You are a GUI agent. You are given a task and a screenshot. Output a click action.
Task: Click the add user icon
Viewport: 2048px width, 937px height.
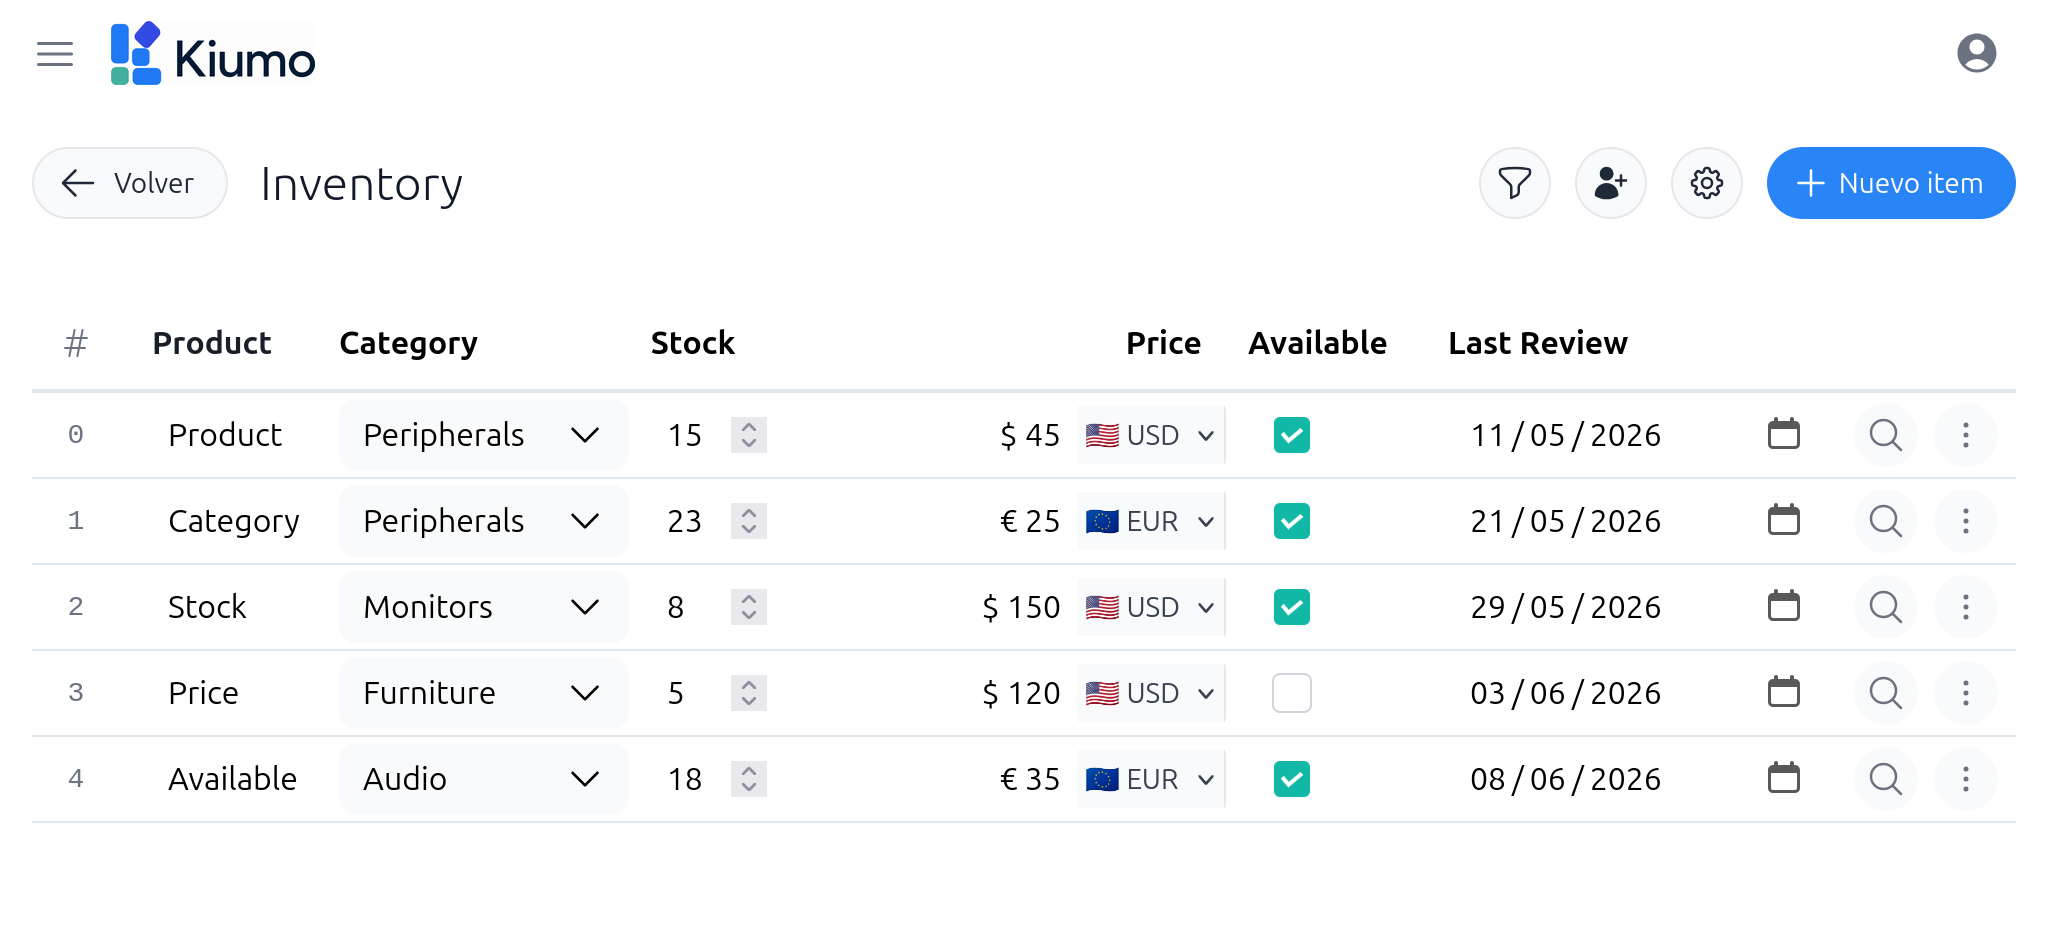tap(1610, 183)
